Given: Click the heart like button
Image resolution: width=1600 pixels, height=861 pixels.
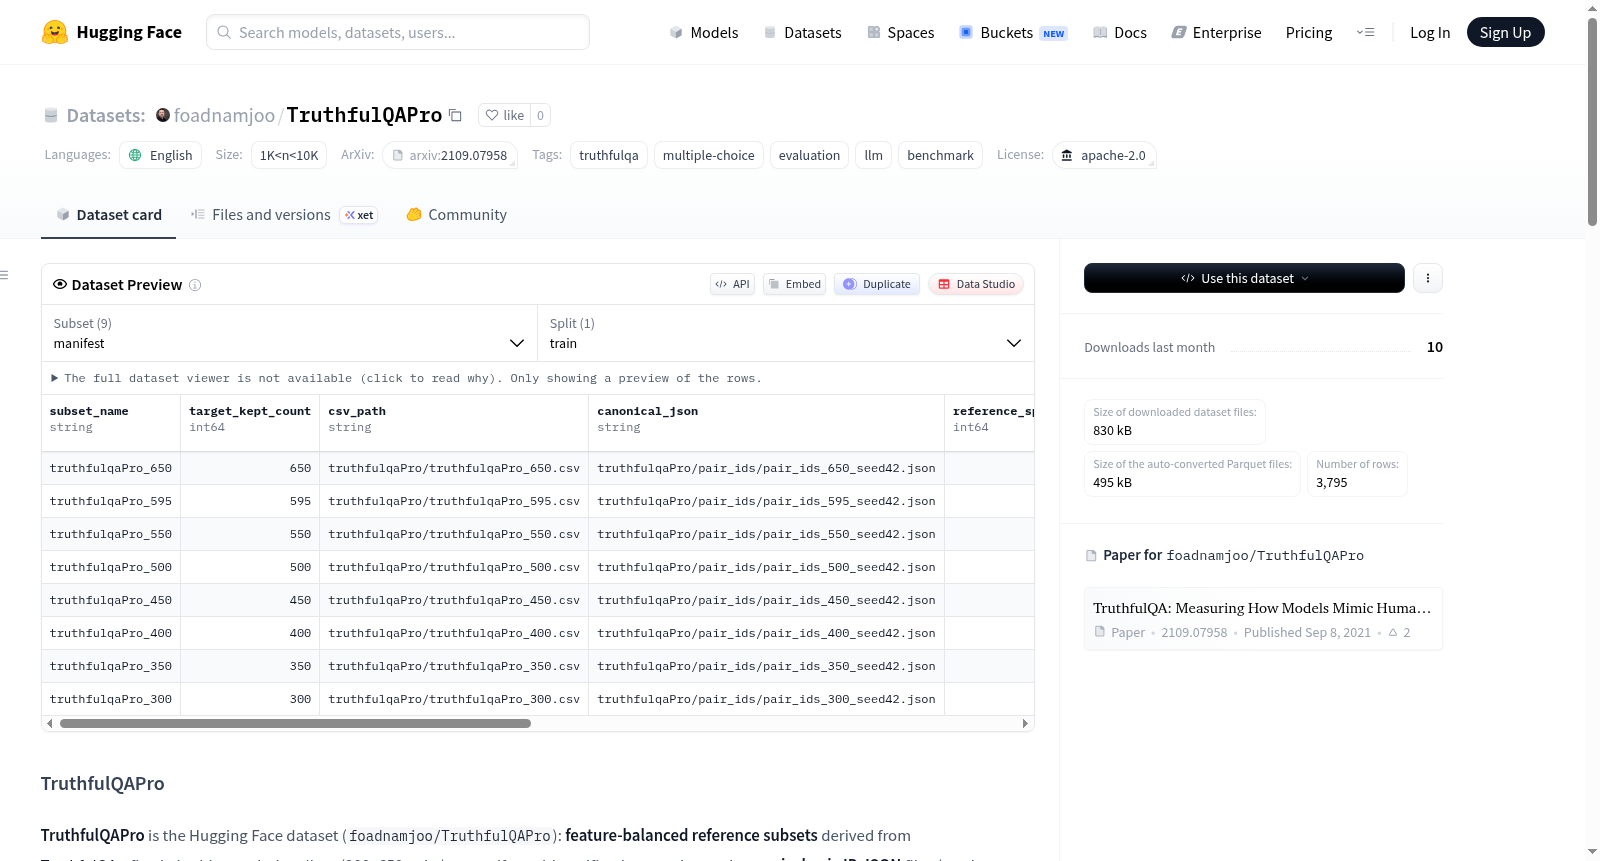Looking at the screenshot, I should (x=504, y=115).
